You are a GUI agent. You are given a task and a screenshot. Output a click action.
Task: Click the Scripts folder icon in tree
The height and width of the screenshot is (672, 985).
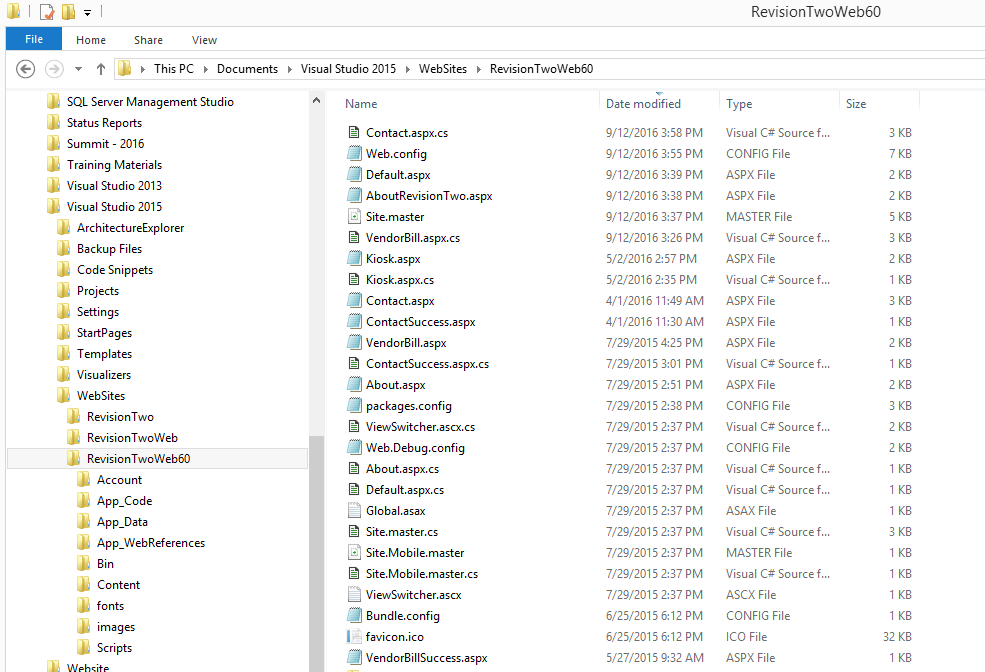[x=84, y=647]
